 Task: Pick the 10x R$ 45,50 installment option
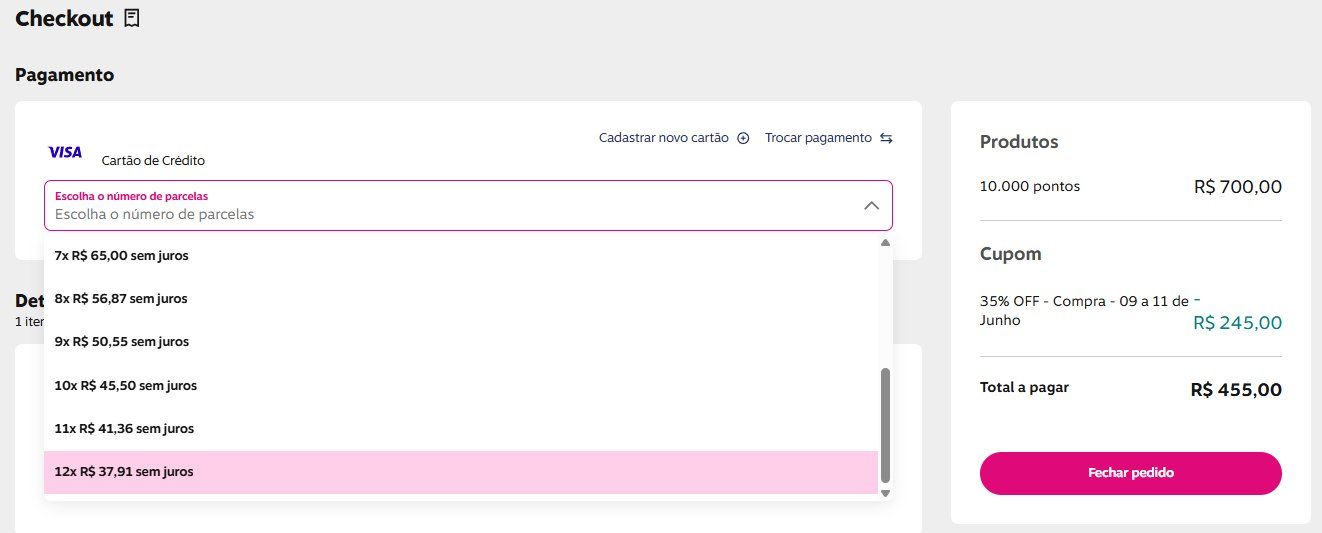pyautogui.click(x=126, y=386)
